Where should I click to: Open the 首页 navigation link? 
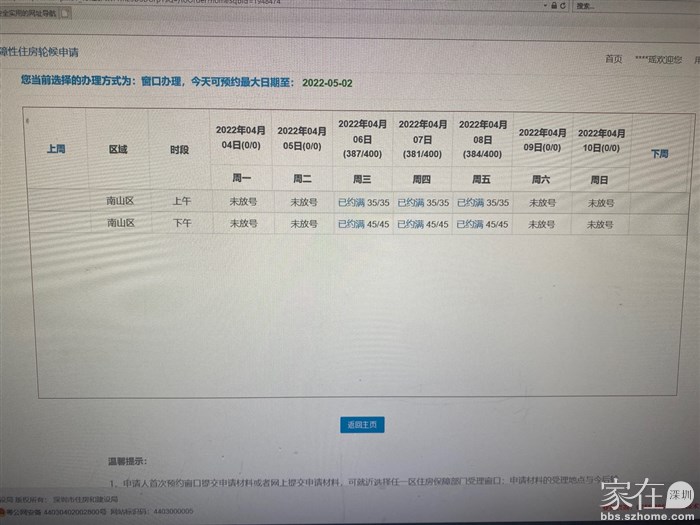613,59
